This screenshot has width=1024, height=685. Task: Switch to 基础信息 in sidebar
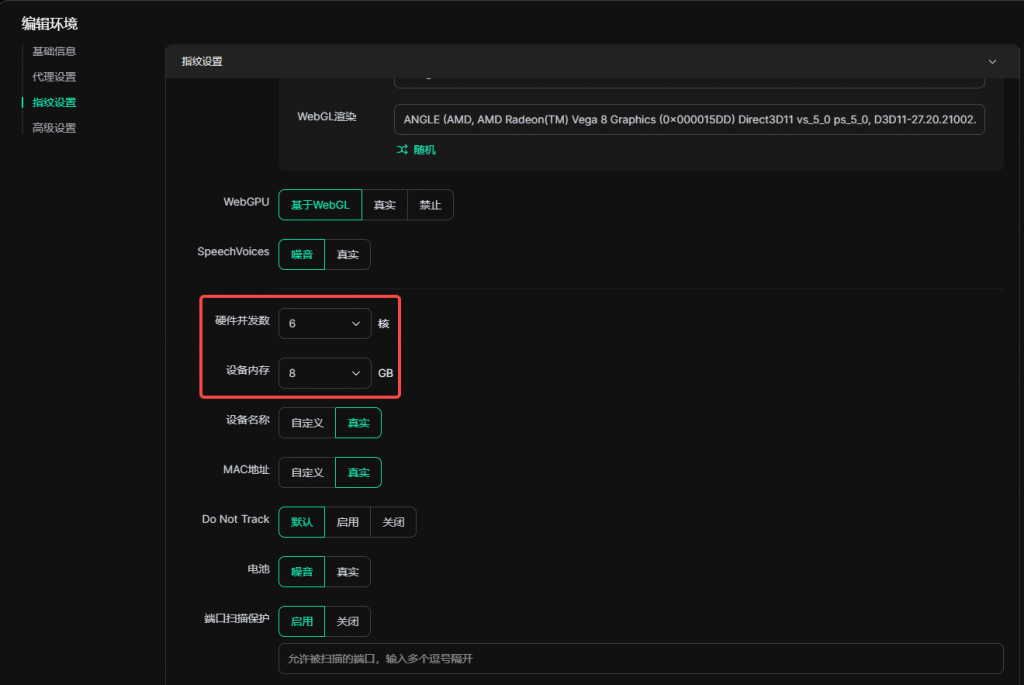54,51
